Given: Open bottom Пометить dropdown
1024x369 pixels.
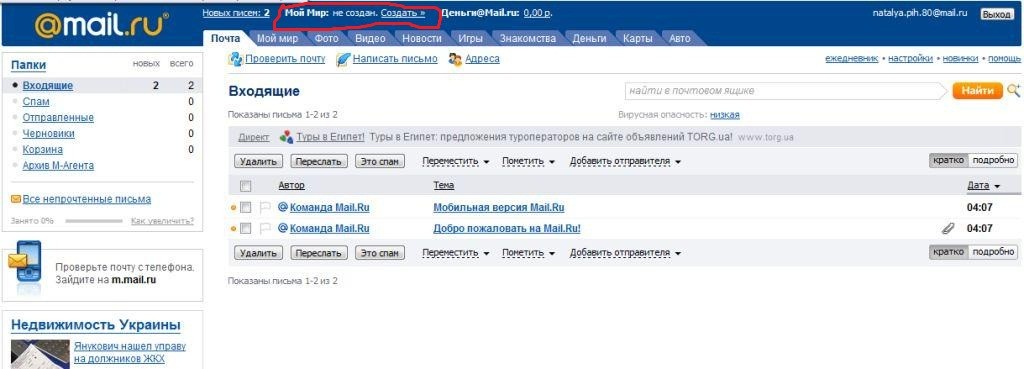Looking at the screenshot, I should tap(528, 253).
